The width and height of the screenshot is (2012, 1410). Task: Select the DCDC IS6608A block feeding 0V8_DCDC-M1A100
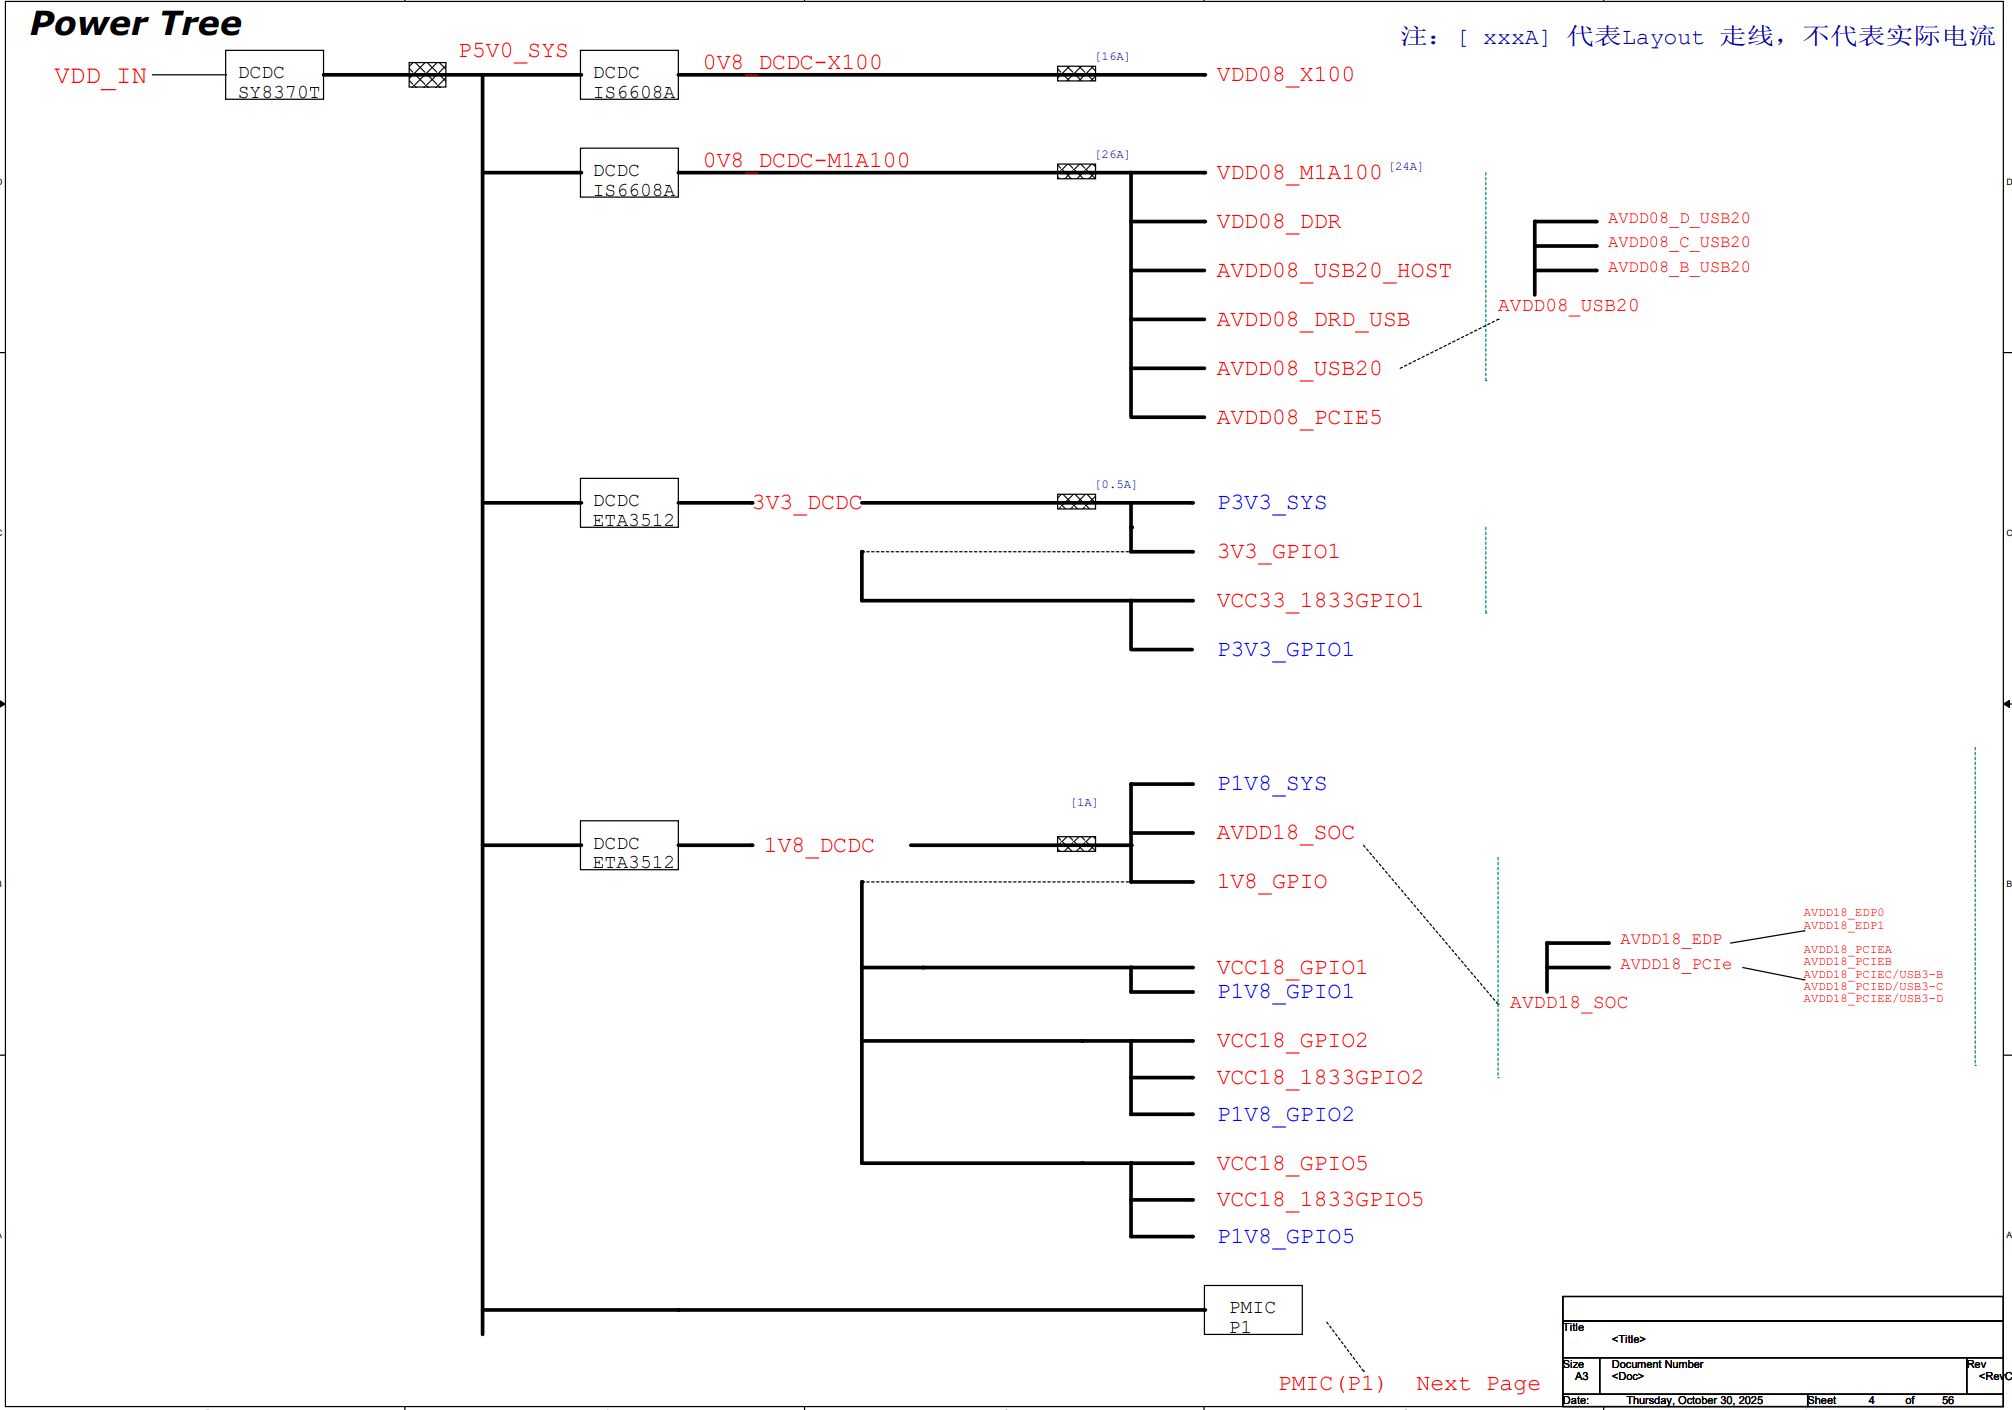(x=629, y=173)
